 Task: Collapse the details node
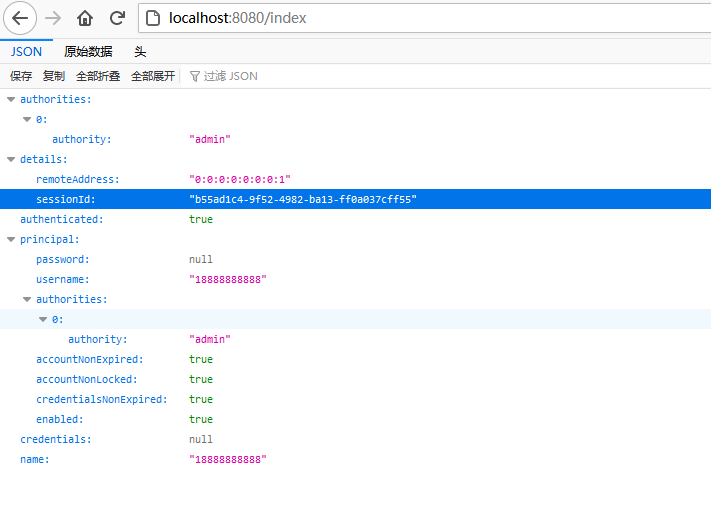[x=11, y=159]
